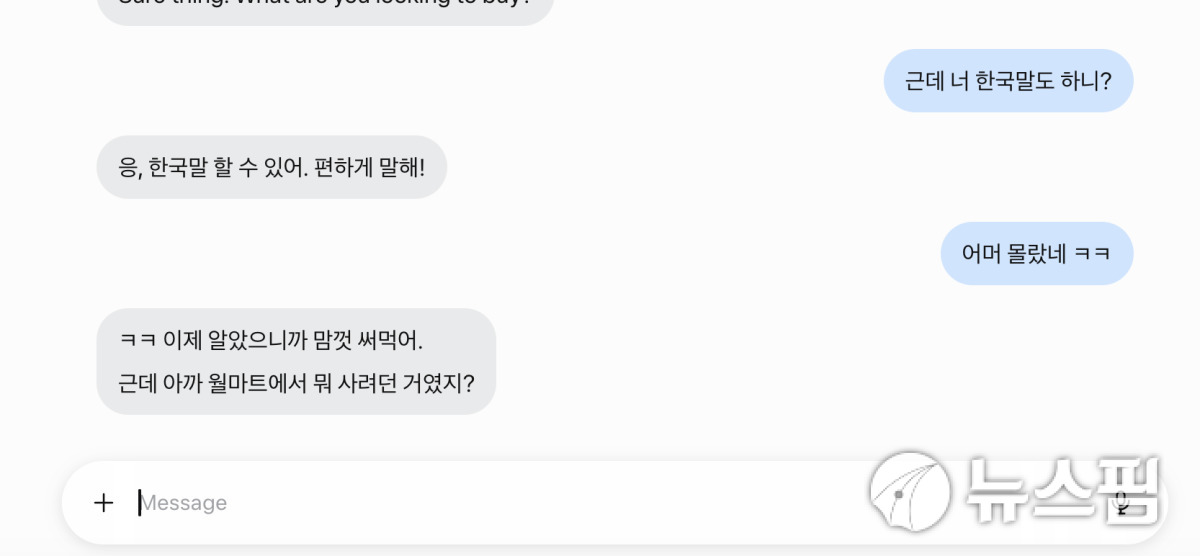
Task: Click the 'ㅋㅋ 이제 알았으니까 맘껏 써먹어.' line
Action: click(271, 341)
